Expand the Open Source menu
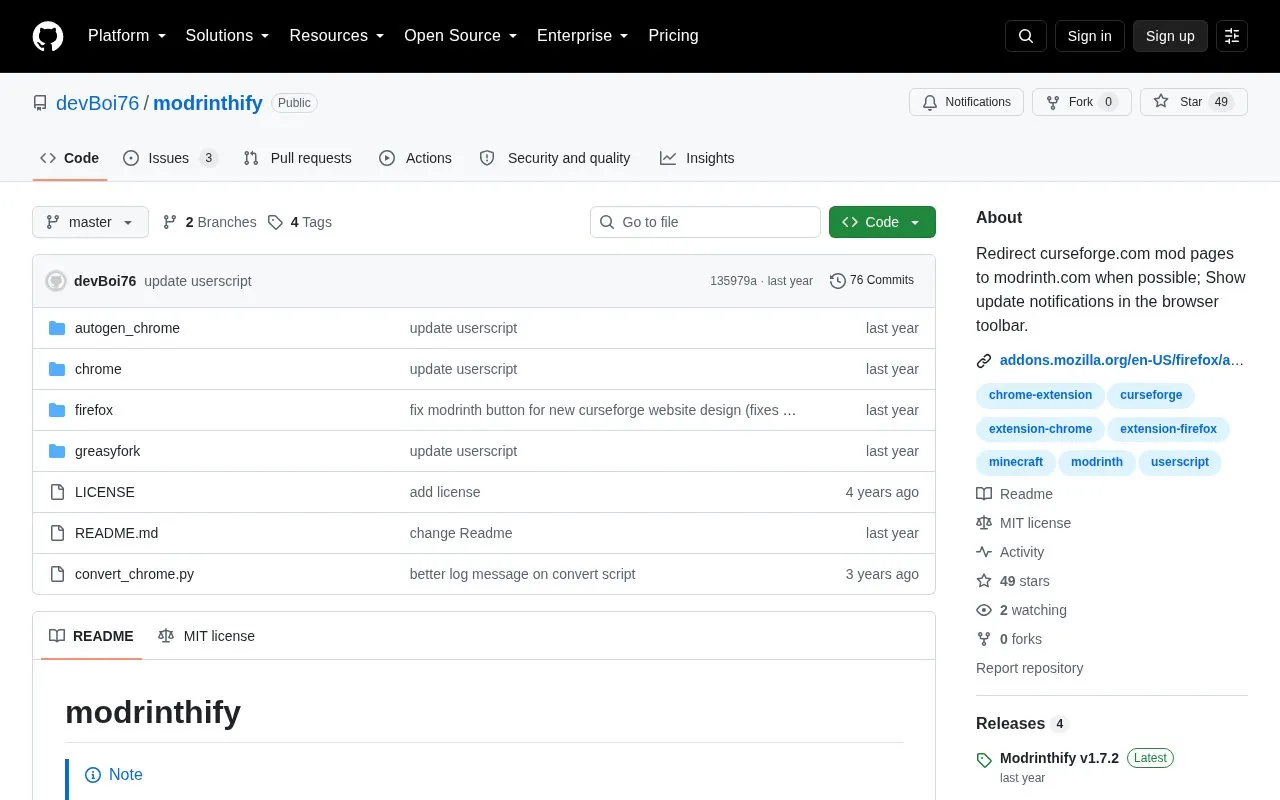This screenshot has height=800, width=1280. 461,36
